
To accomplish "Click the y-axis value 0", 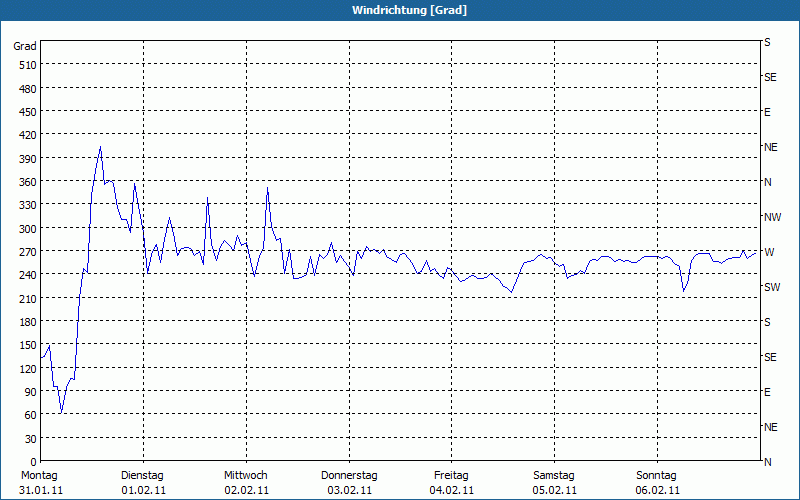I will point(34,462).
